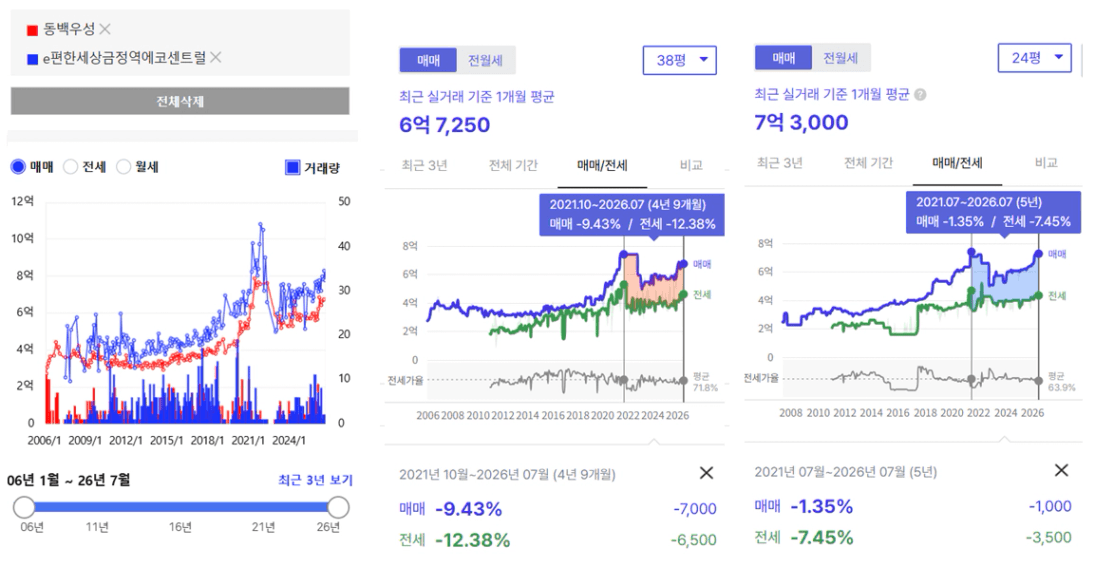This screenshot has height=586, width=1114.
Task: Click the blue e편한세상금정역에코센트럴 legend square
Action: [32, 60]
